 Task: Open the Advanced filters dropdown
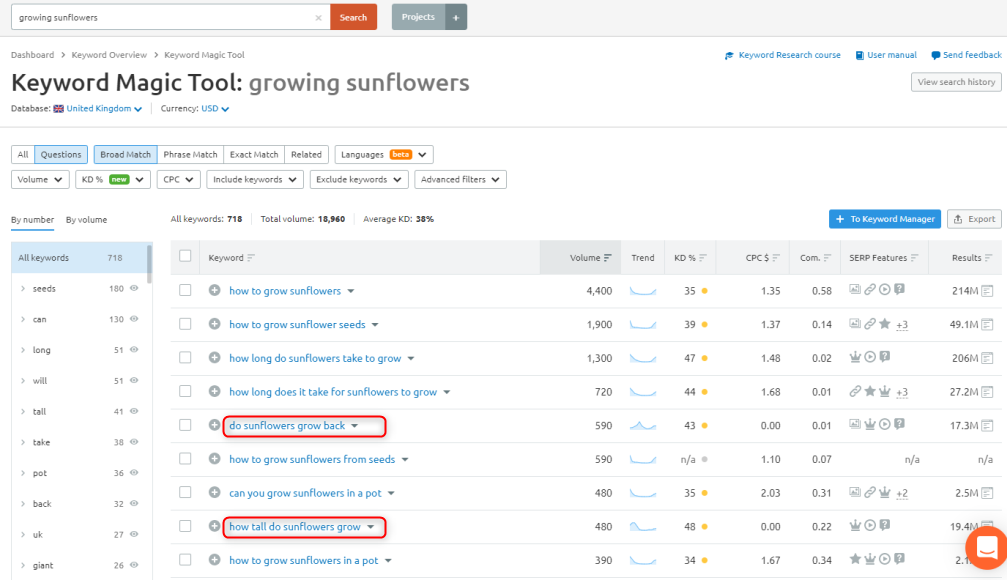click(460, 180)
